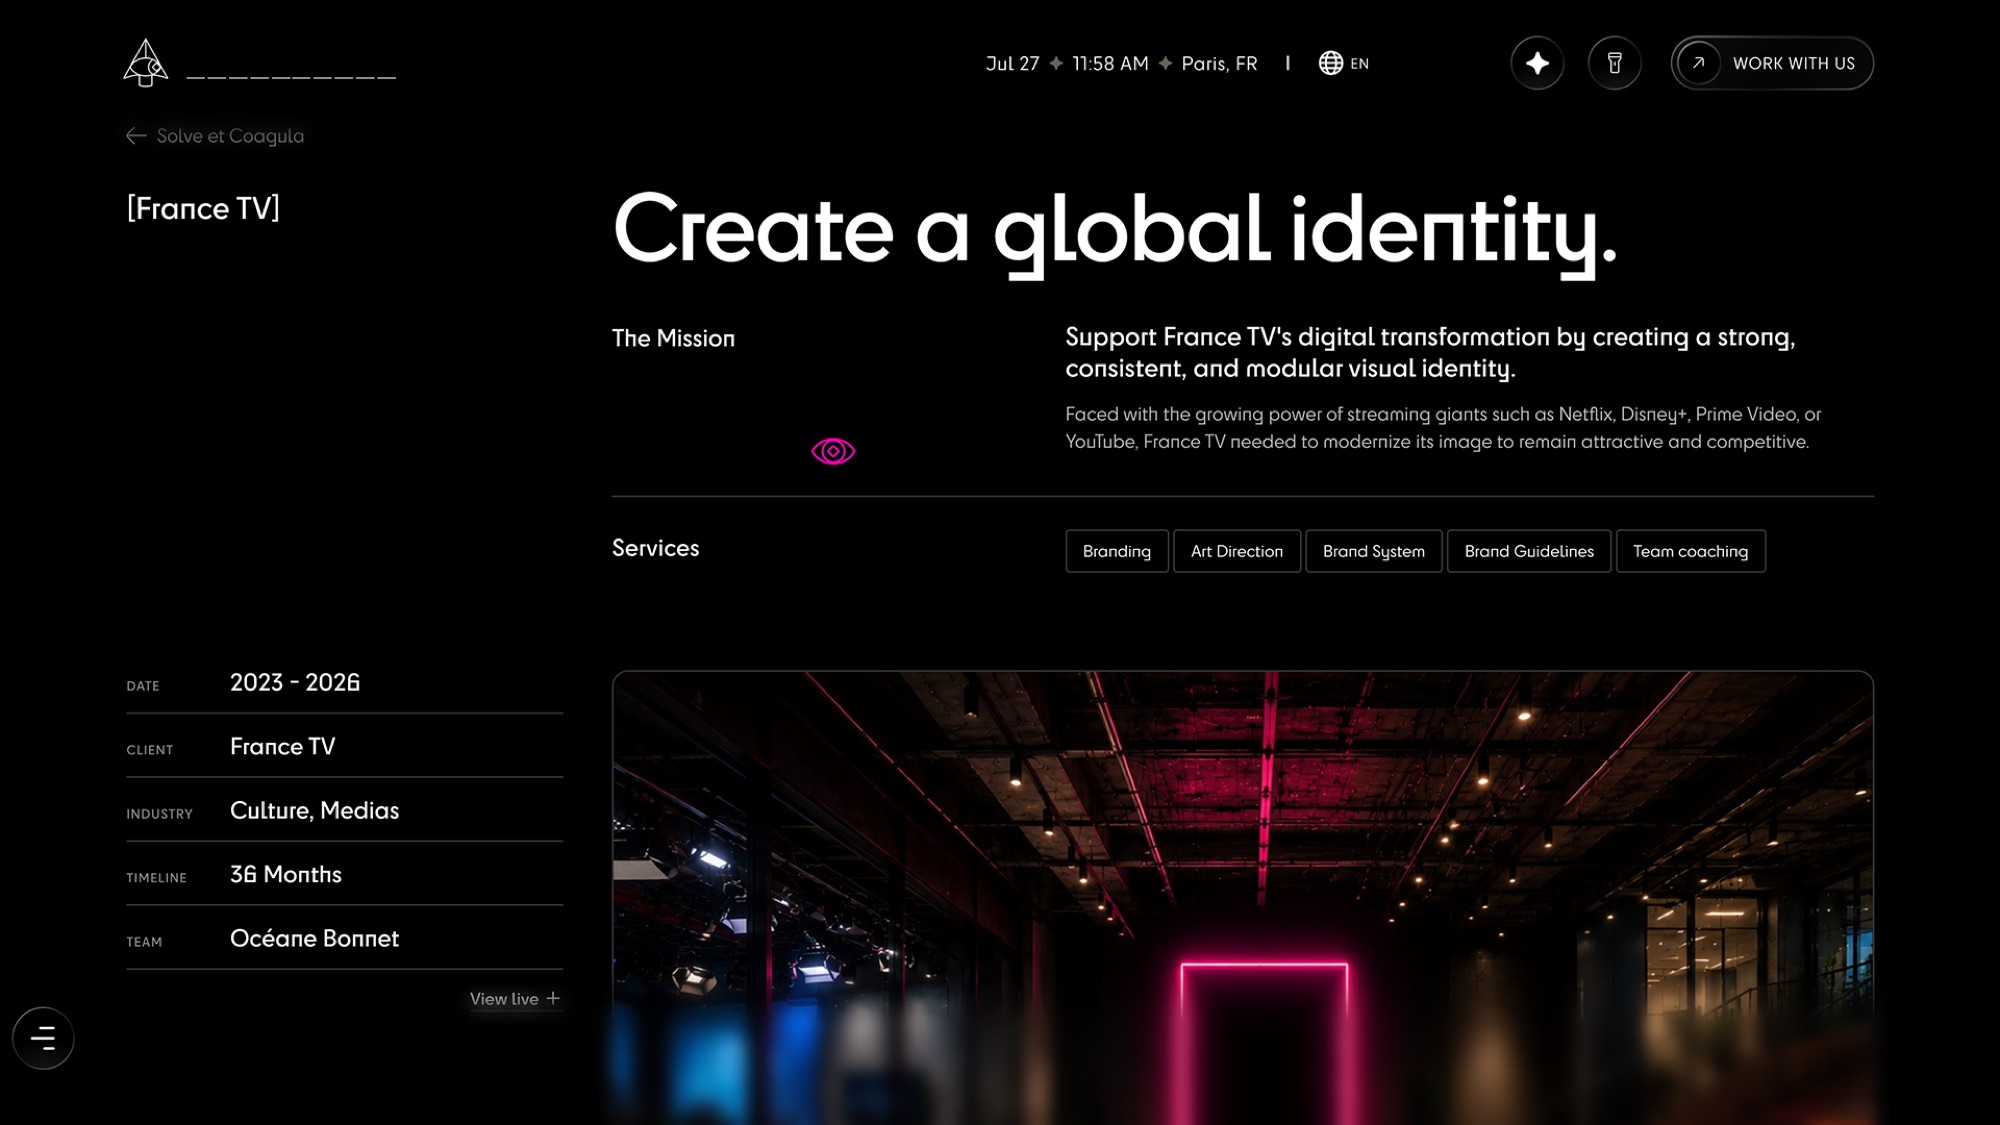Select the Brand Guidelines service tag

tap(1529, 551)
